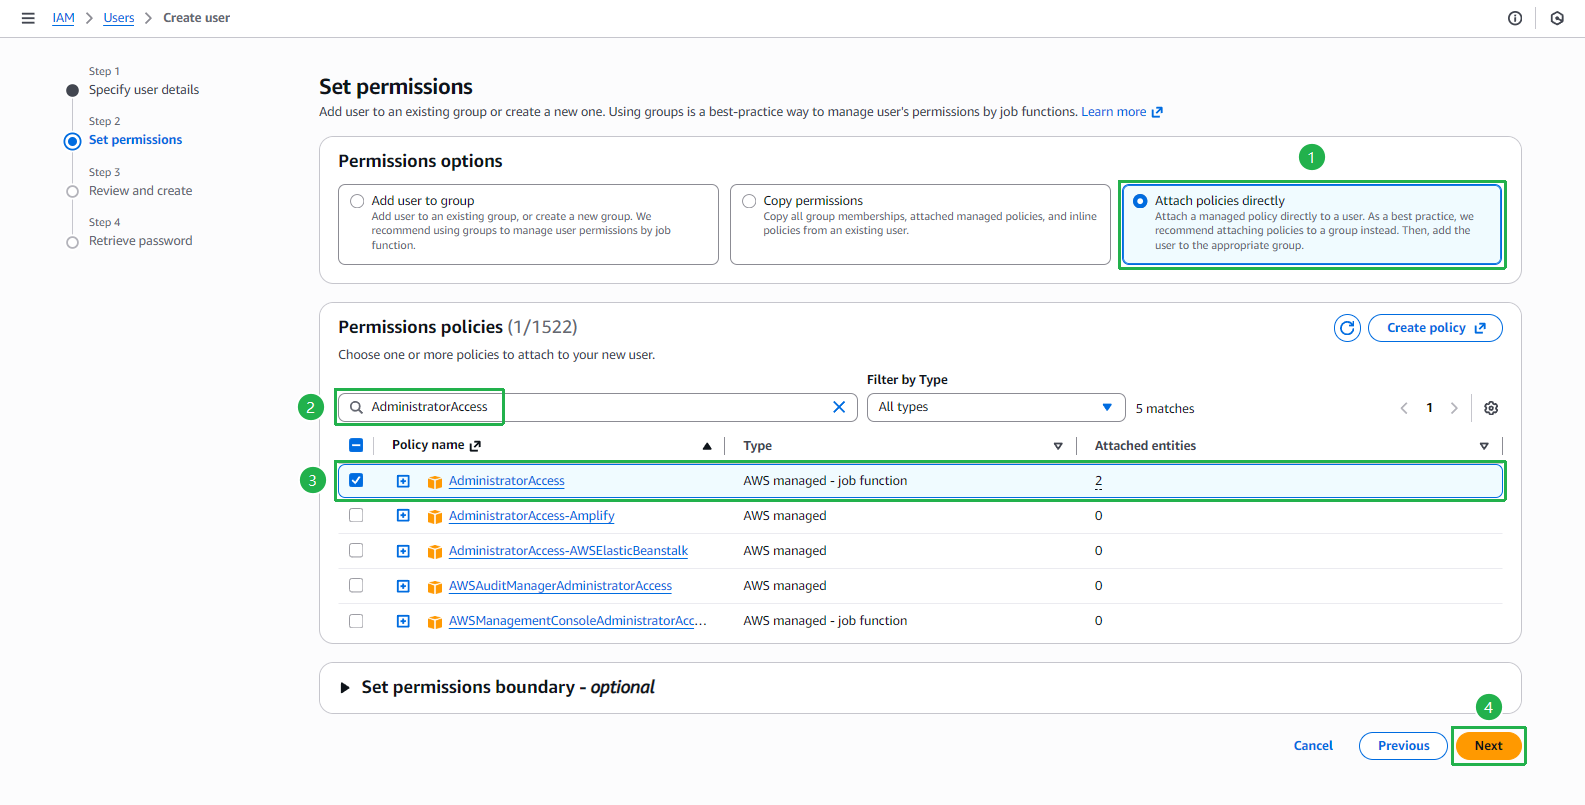Click the attached entities count 2
1585x805 pixels.
click(1098, 481)
